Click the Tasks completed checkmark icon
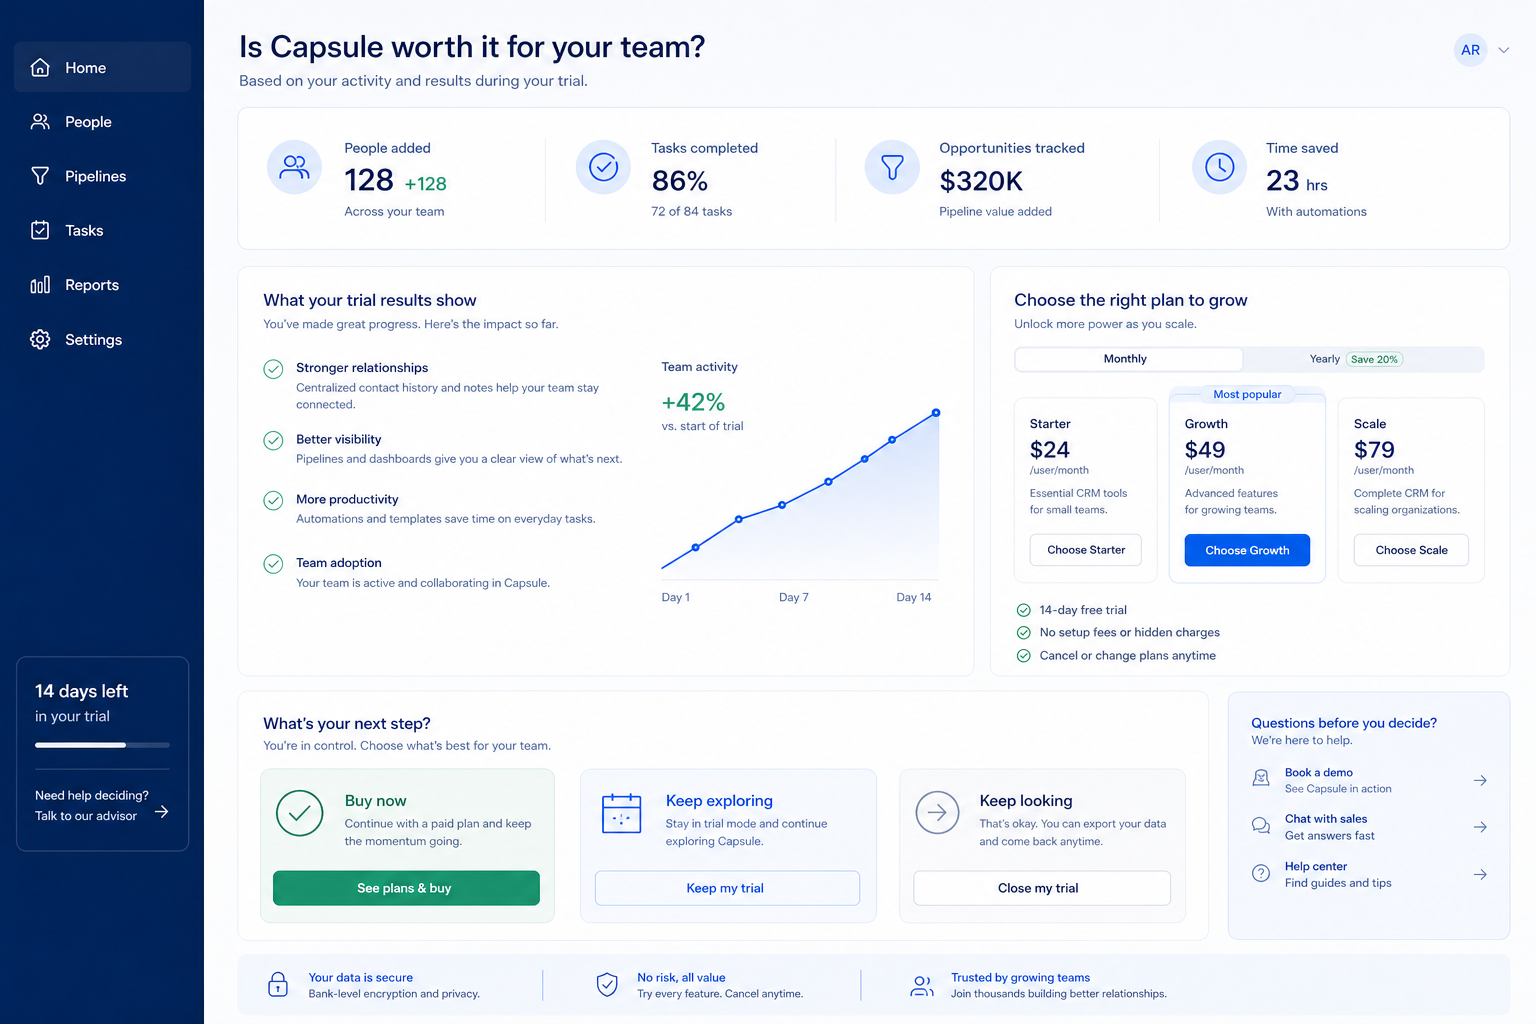The height and width of the screenshot is (1024, 1536). click(x=603, y=167)
